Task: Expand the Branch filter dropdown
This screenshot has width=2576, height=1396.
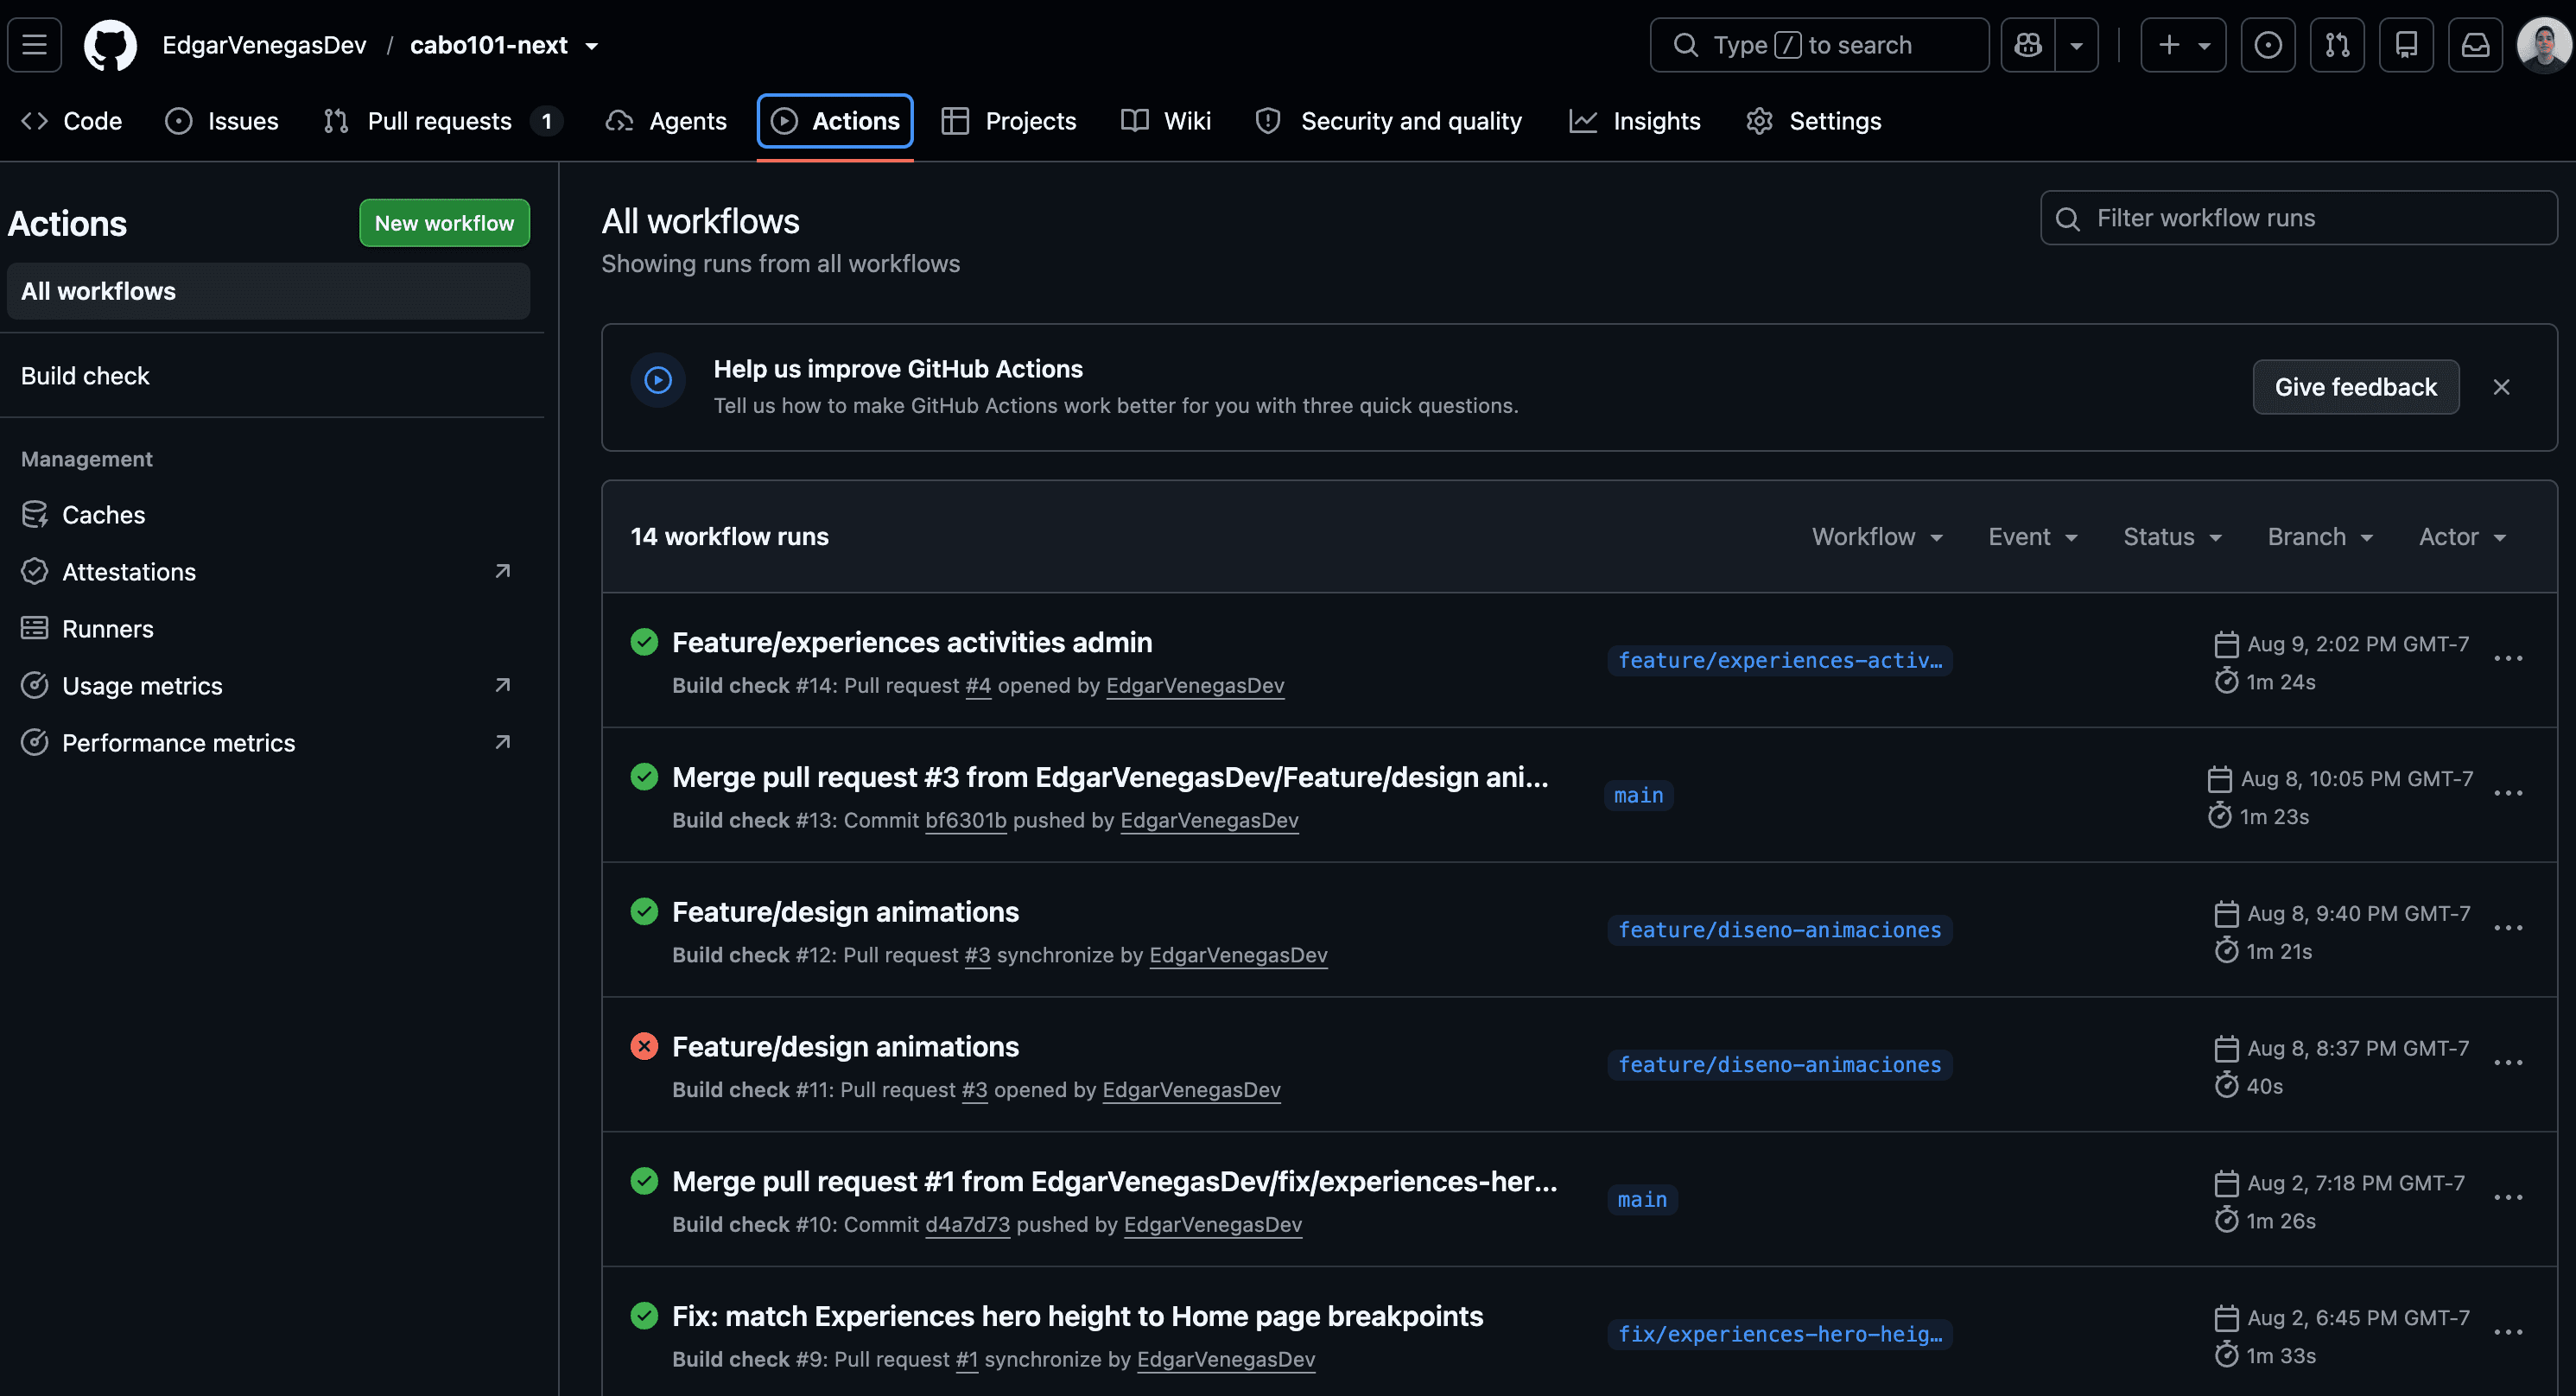Action: tap(2320, 537)
